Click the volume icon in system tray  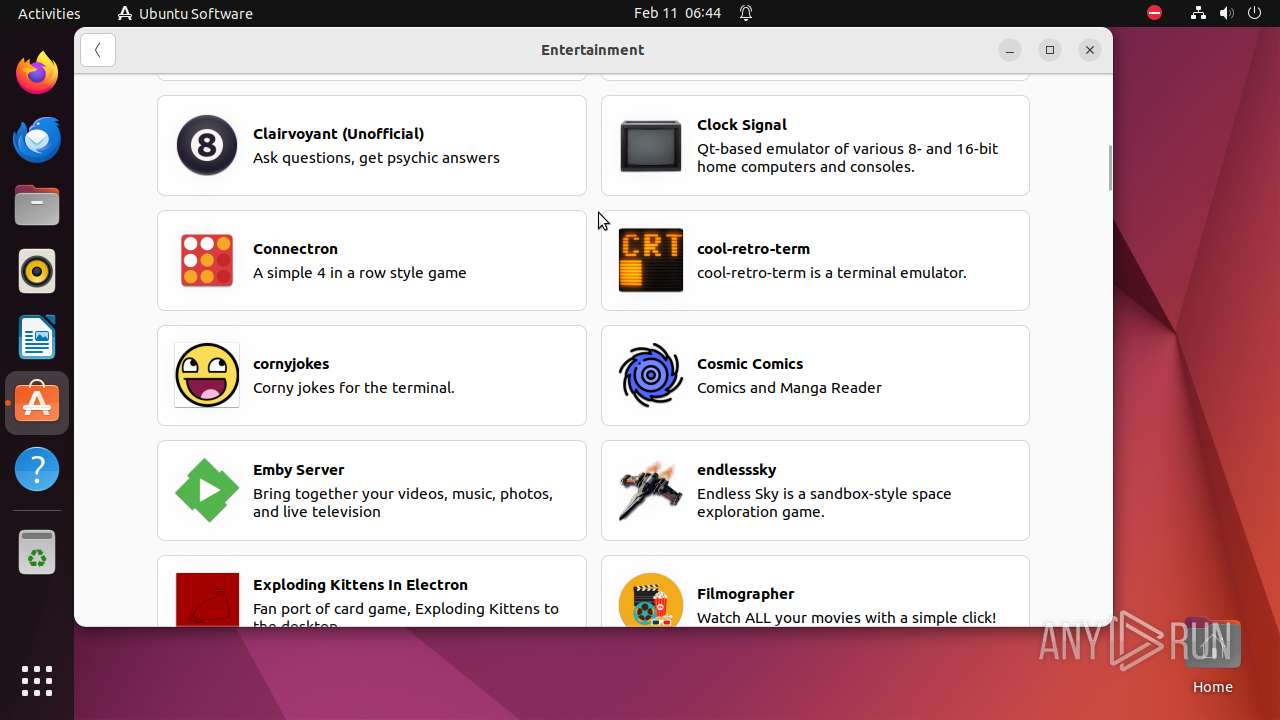point(1227,13)
